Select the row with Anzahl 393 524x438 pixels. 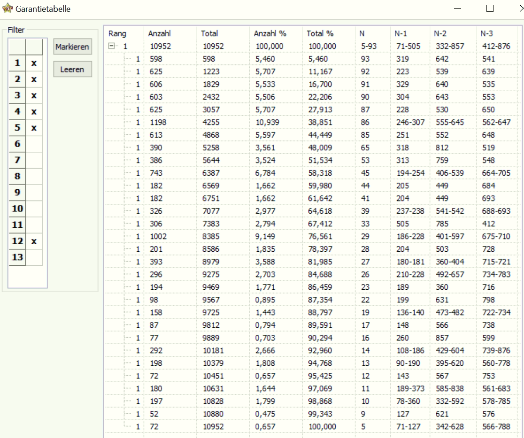coord(312,262)
